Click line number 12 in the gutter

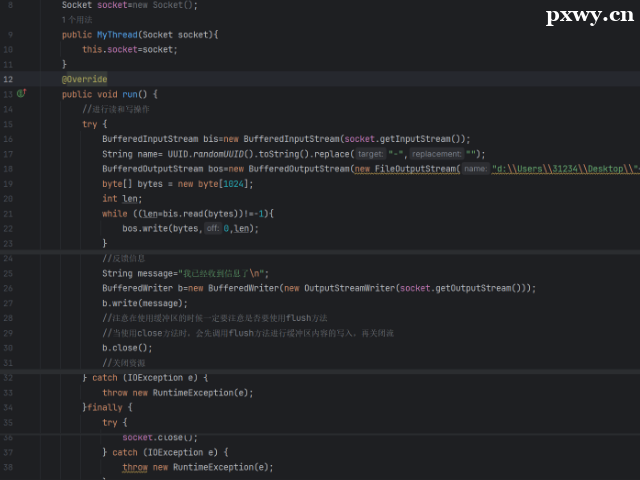8,79
